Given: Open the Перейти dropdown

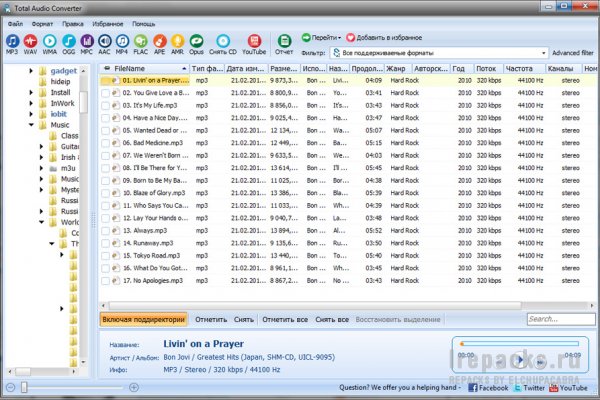Looking at the screenshot, I should click(321, 38).
